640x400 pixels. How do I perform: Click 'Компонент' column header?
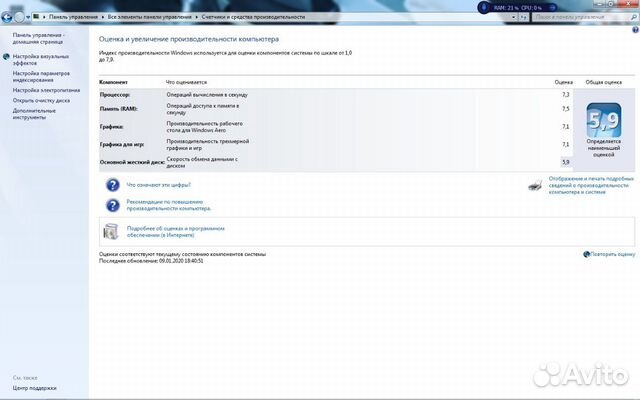(113, 82)
